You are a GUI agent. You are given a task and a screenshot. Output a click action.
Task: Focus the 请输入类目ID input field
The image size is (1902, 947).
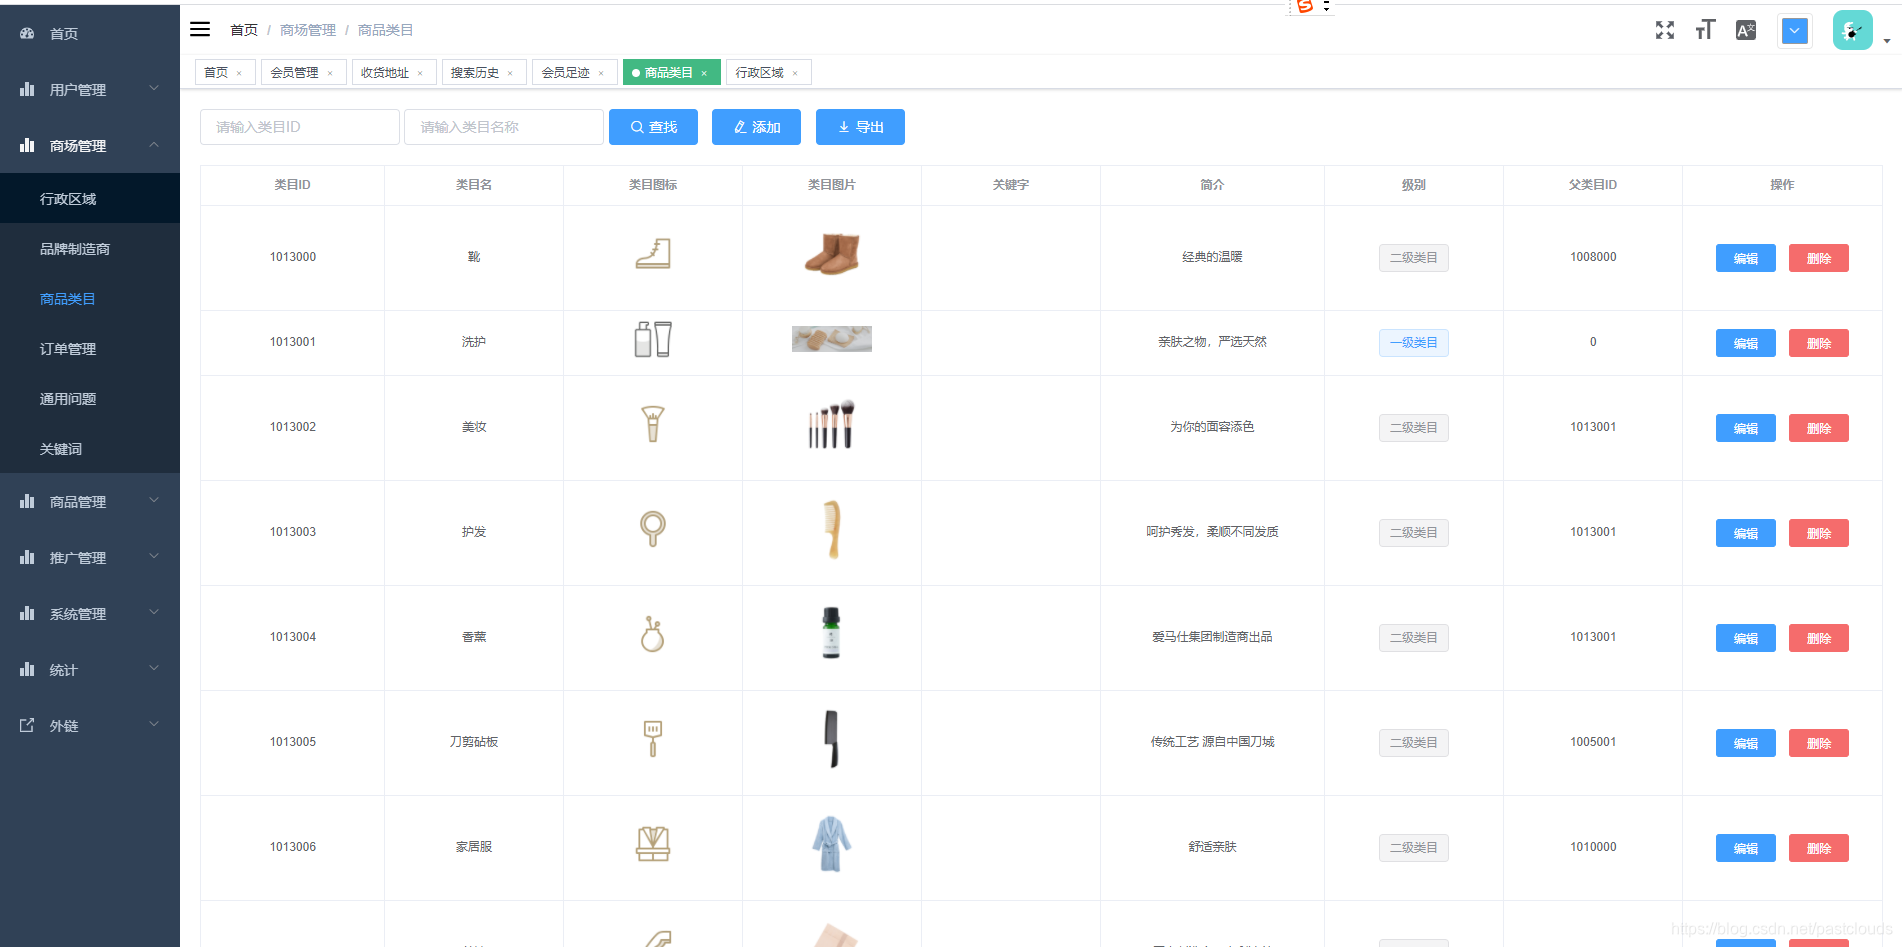point(300,127)
